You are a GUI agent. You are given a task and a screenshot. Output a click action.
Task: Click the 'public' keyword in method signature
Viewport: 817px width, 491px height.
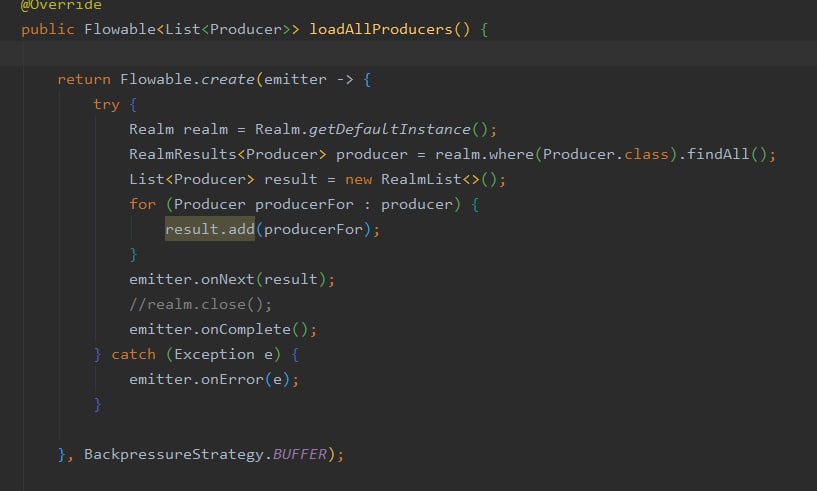(48, 30)
